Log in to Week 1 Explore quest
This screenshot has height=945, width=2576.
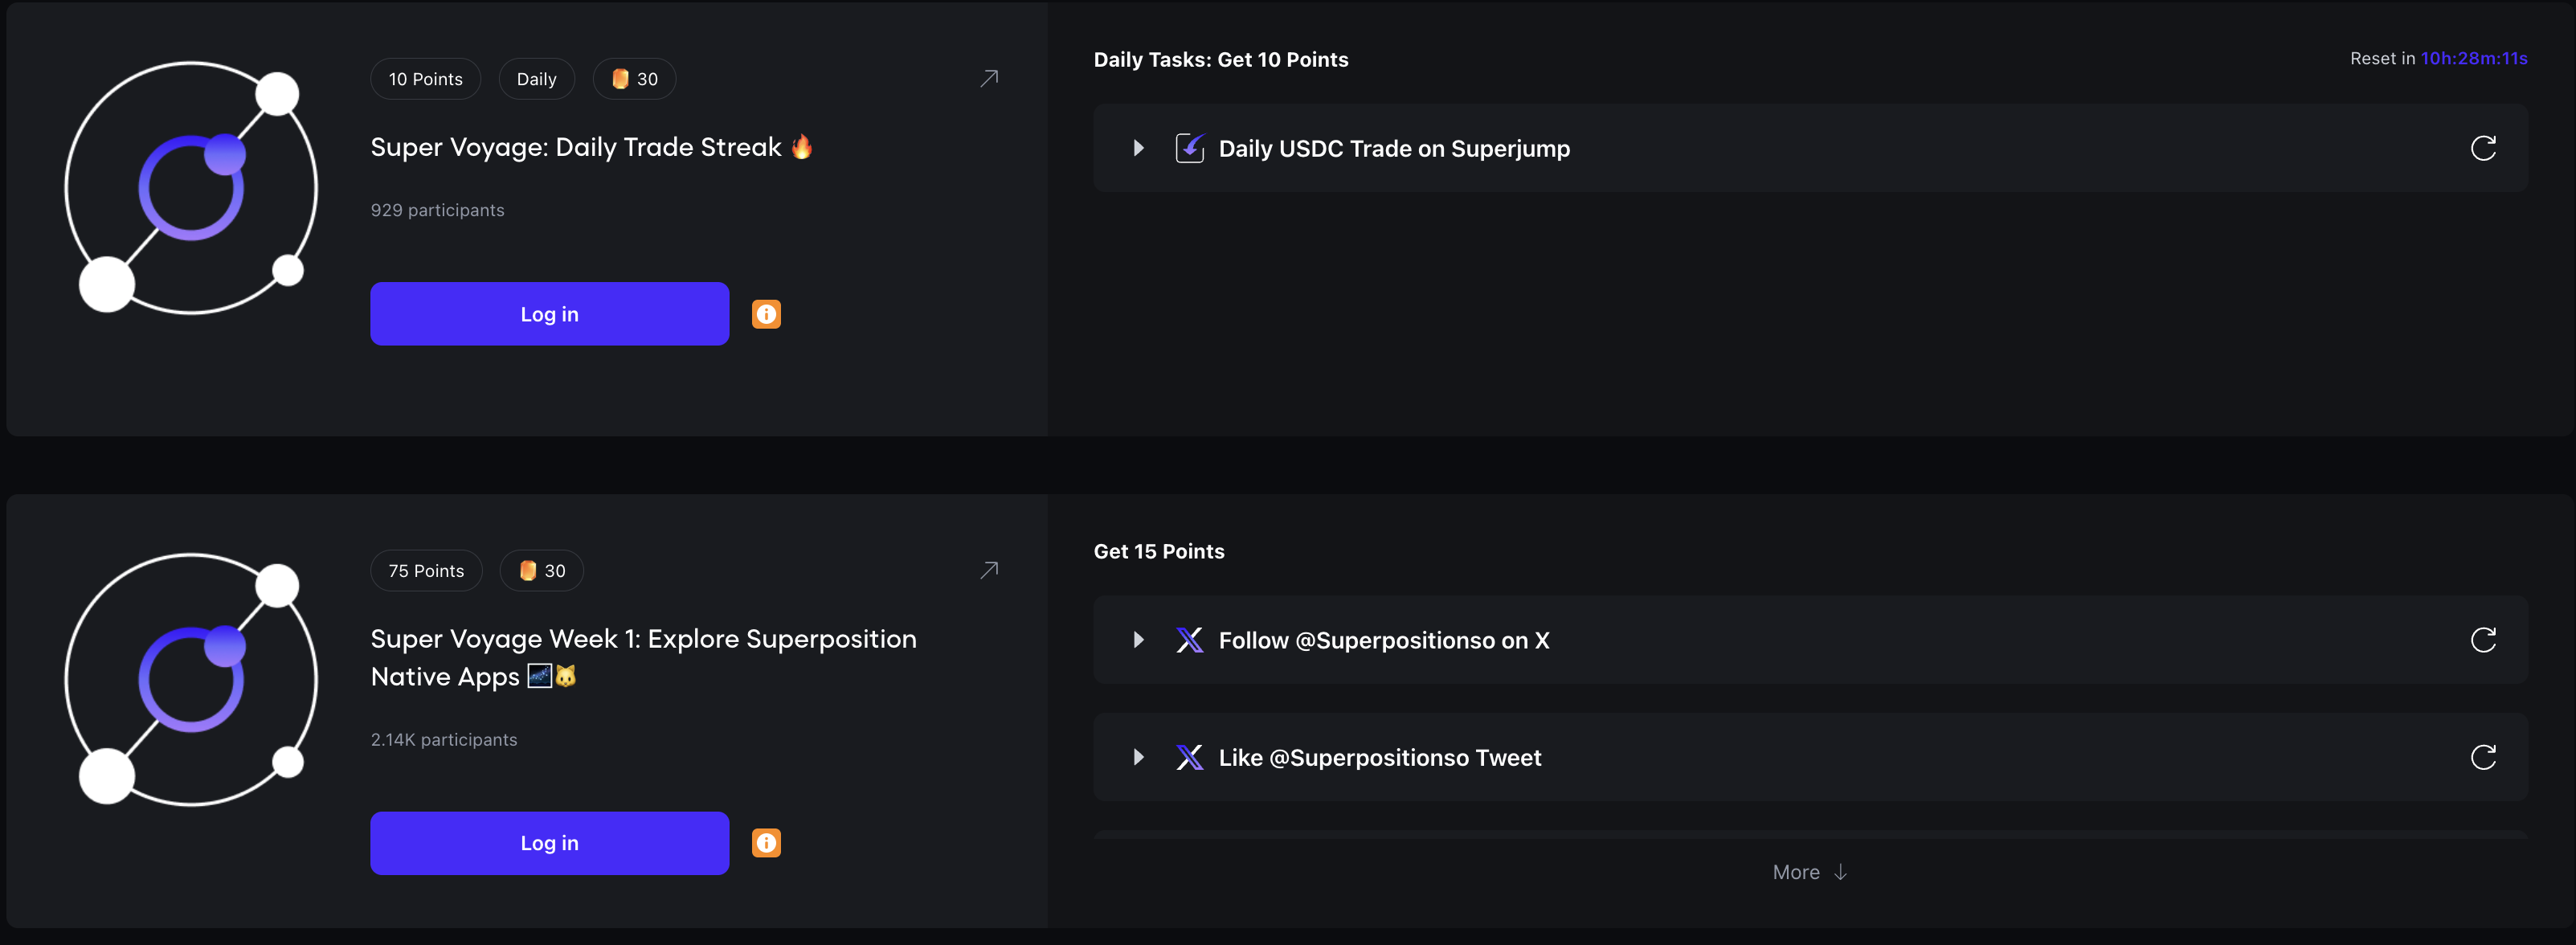pyautogui.click(x=549, y=843)
